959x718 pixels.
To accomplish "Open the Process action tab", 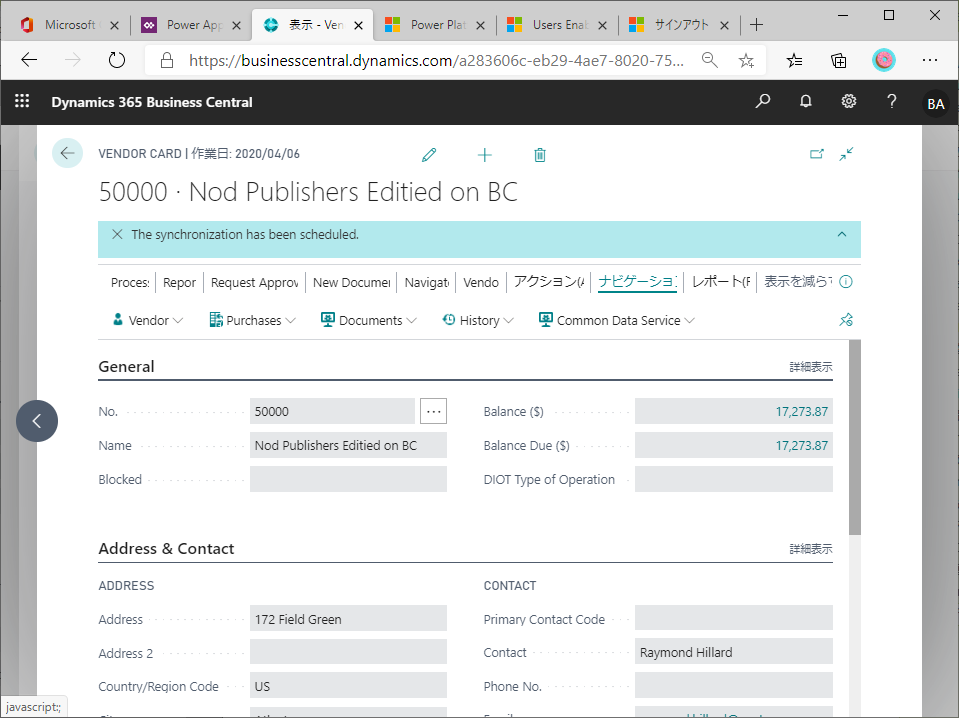I will [130, 283].
